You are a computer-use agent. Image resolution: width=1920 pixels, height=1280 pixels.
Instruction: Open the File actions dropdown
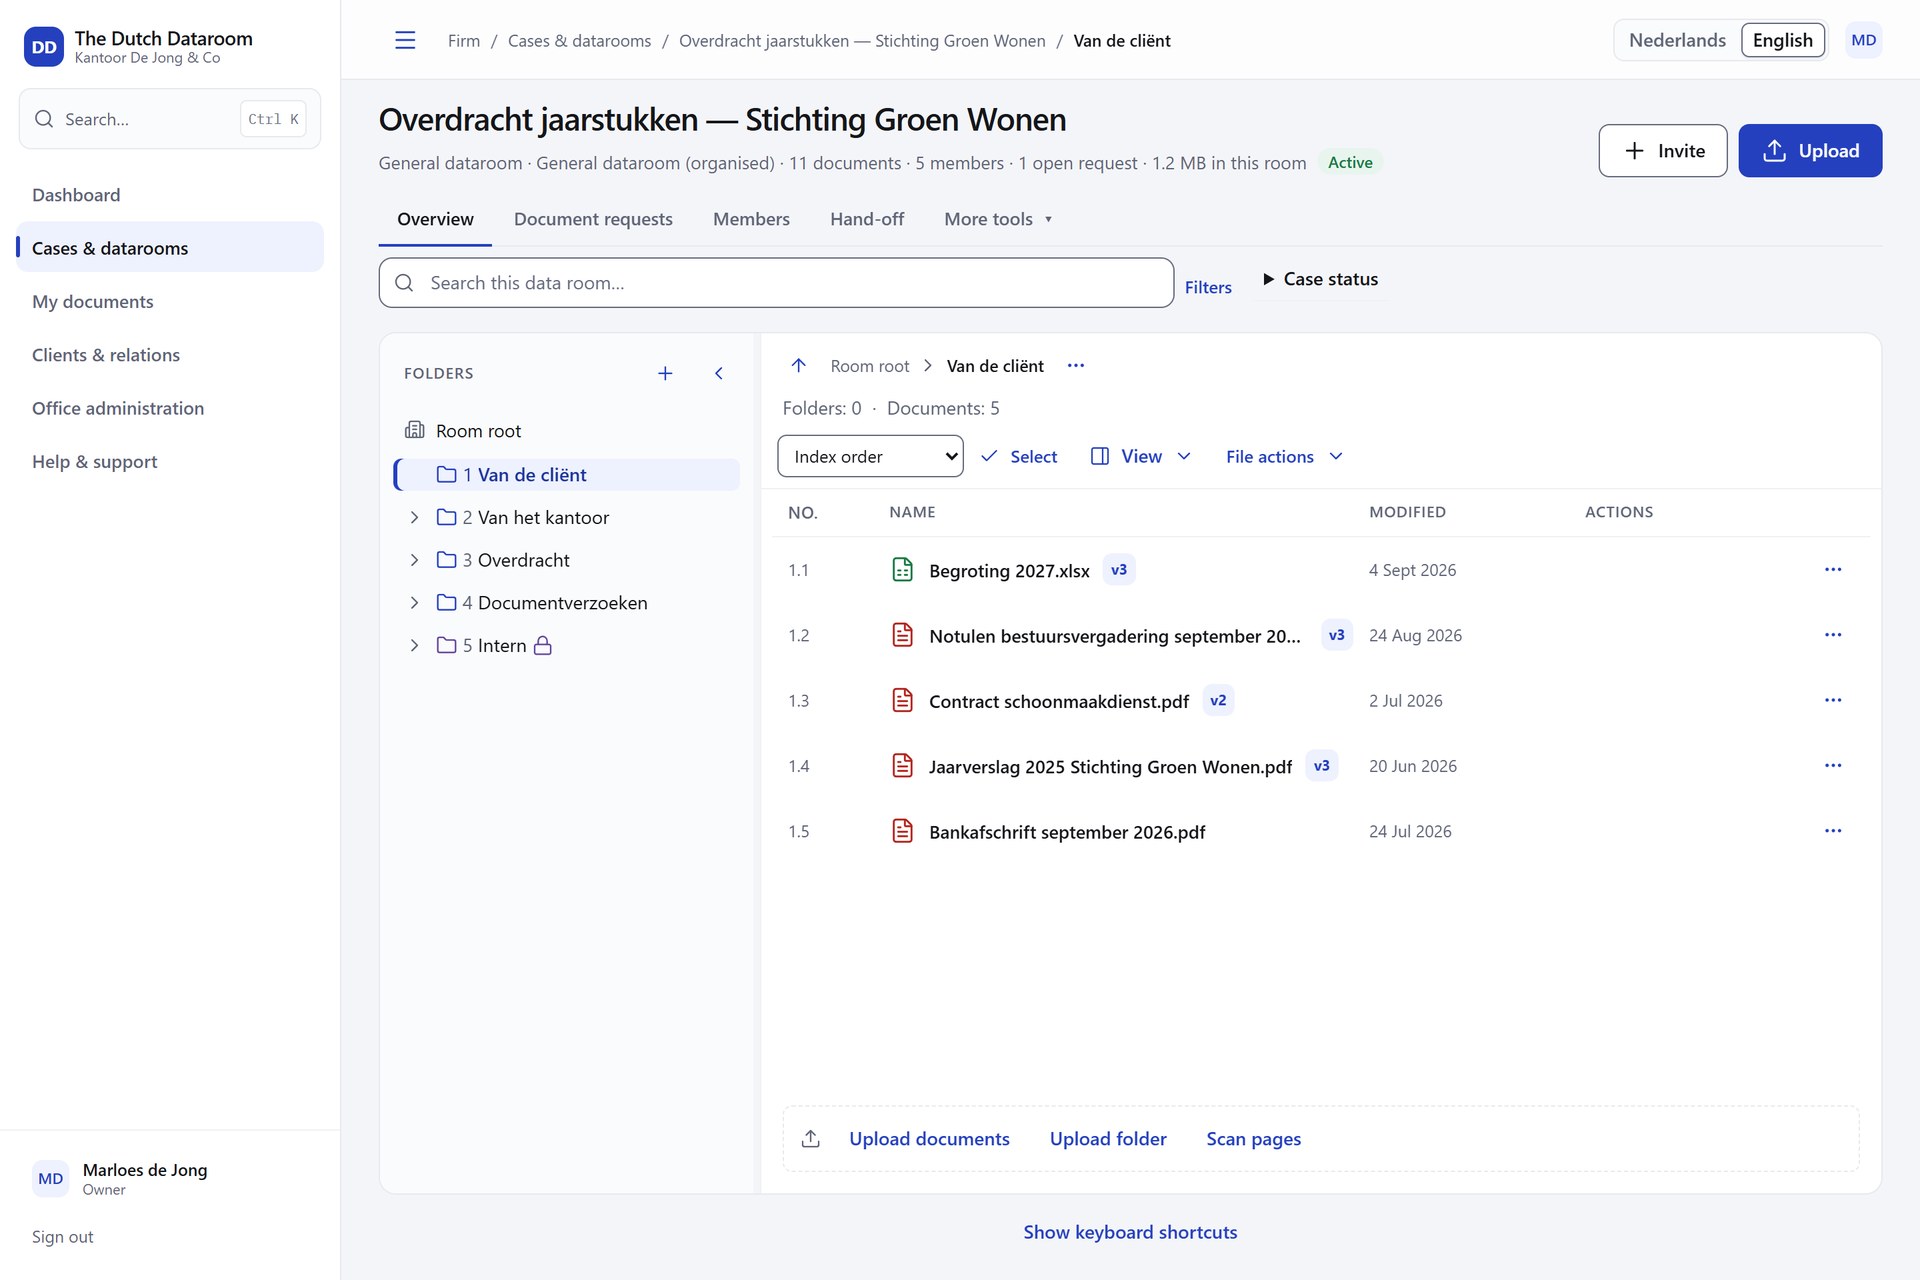[x=1284, y=456]
